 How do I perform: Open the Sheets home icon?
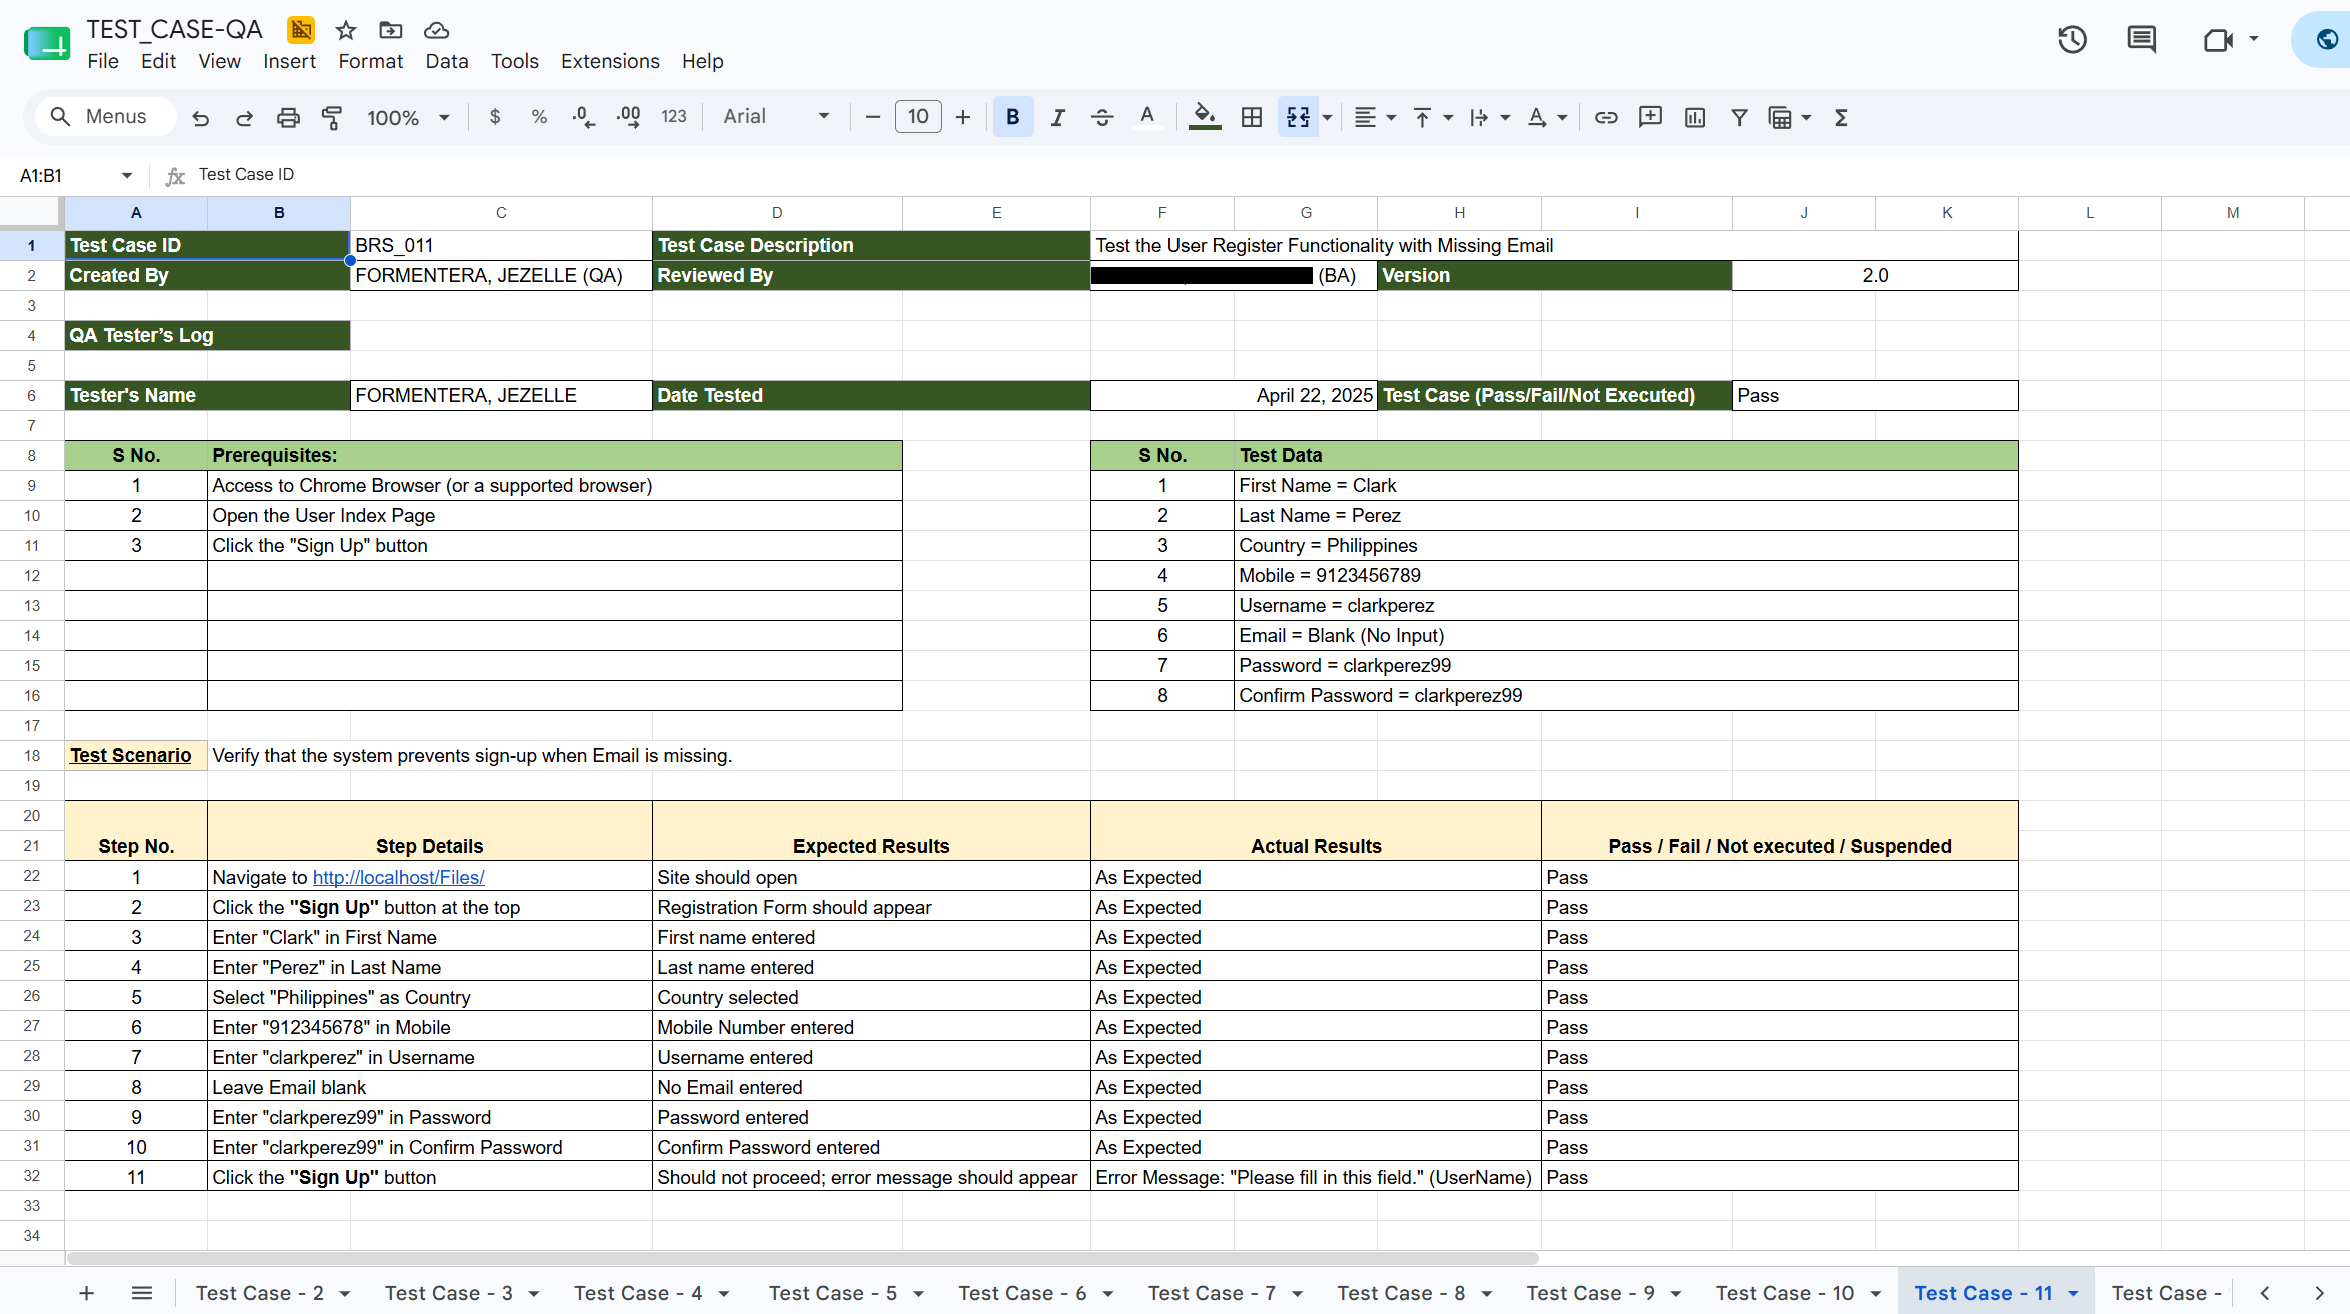(47, 43)
